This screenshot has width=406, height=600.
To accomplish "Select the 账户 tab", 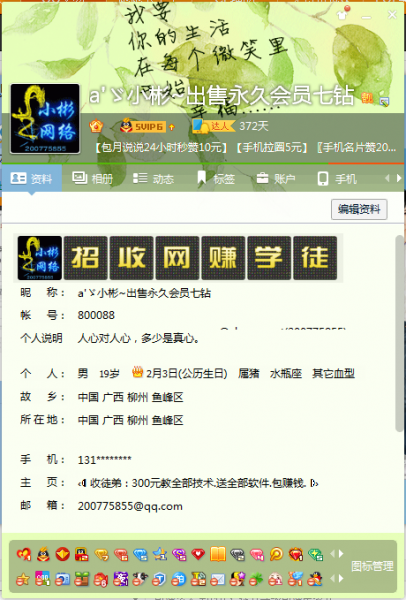I will [276, 178].
